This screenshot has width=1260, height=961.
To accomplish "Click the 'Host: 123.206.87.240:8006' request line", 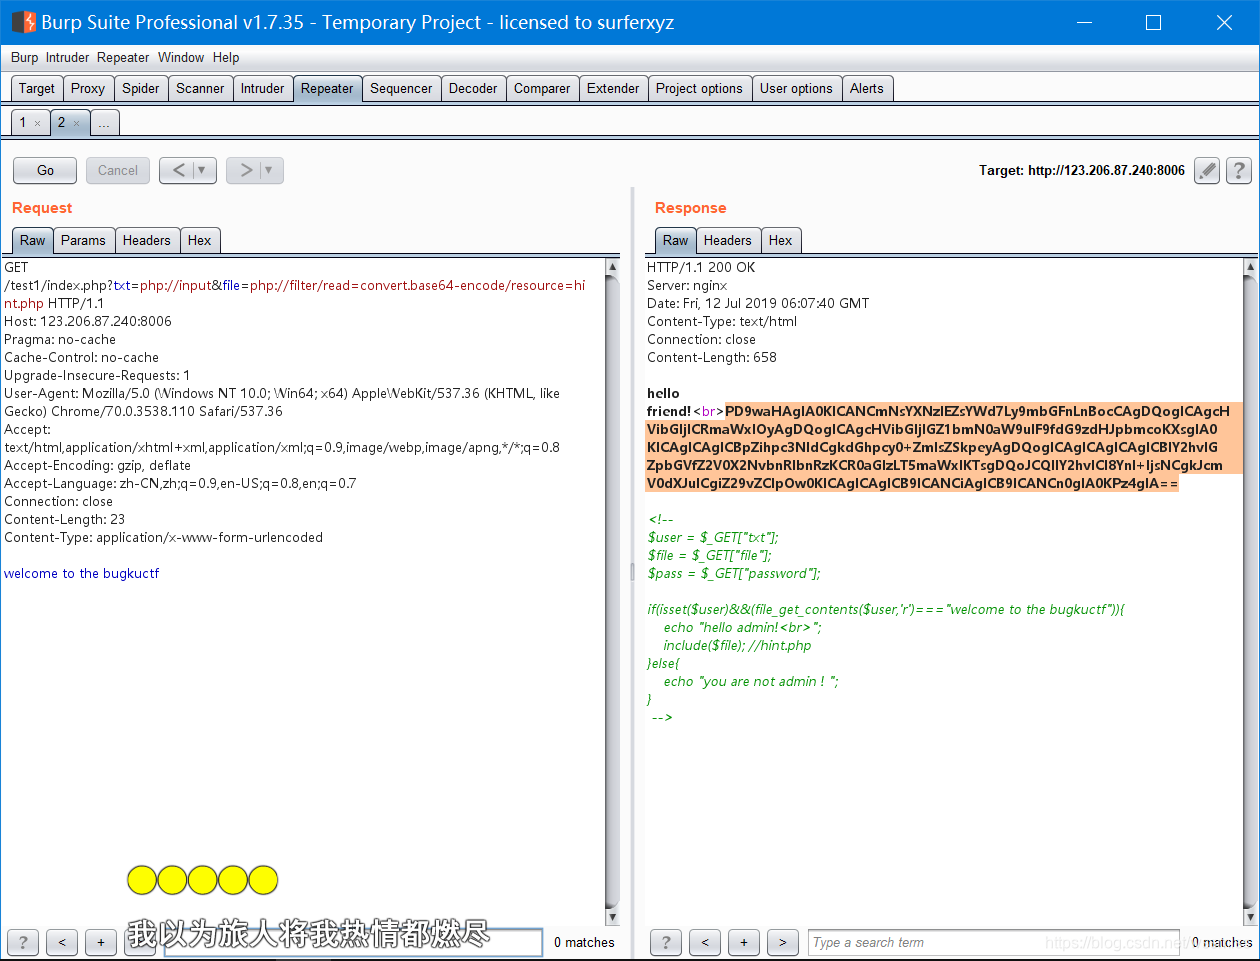I will (x=88, y=321).
